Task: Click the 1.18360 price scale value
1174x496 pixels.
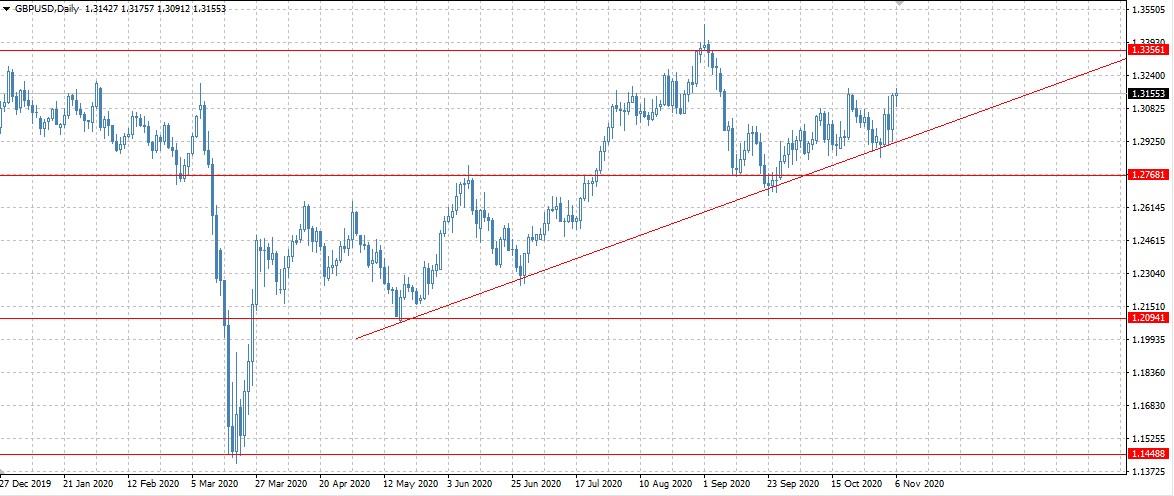Action: coord(1149,372)
